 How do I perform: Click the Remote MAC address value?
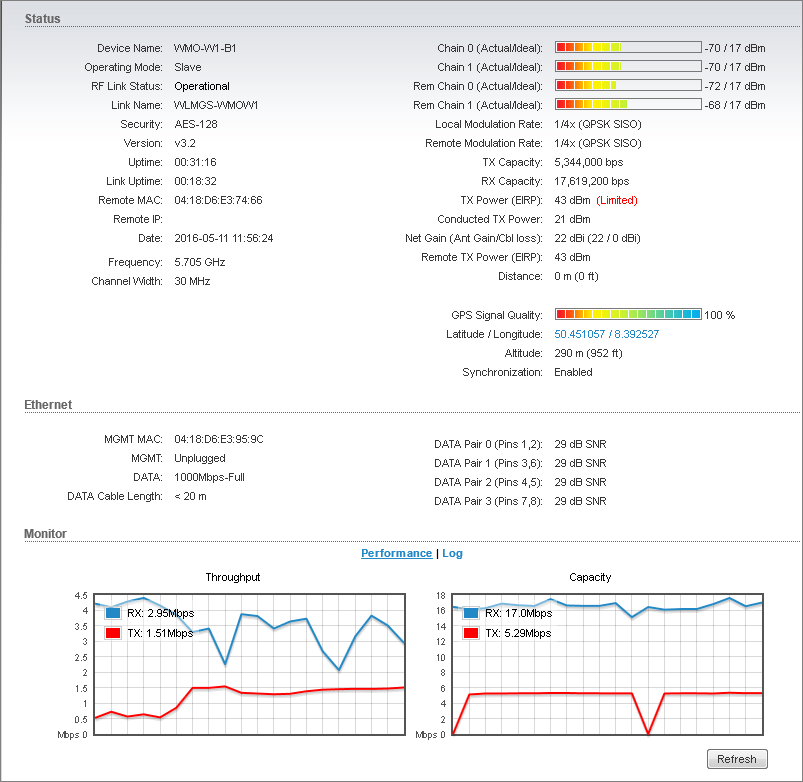[218, 200]
